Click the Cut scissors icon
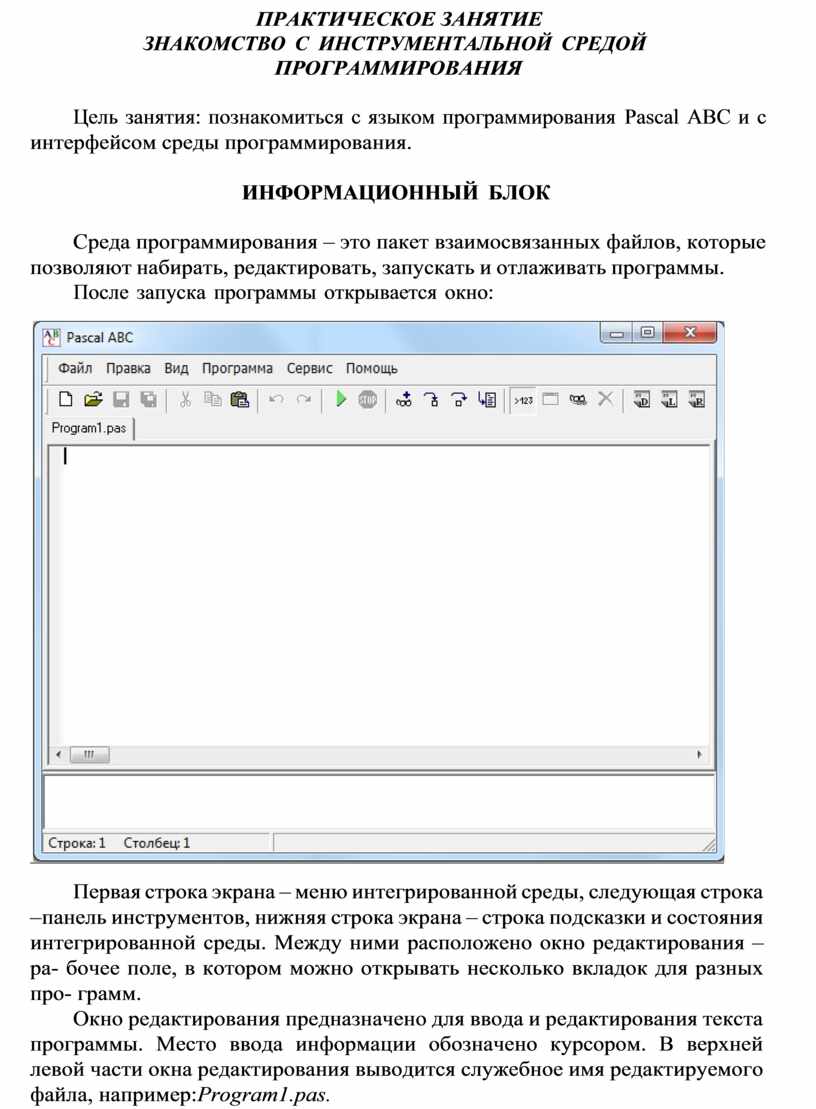Viewport: 816px width, 1109px height. (185, 400)
